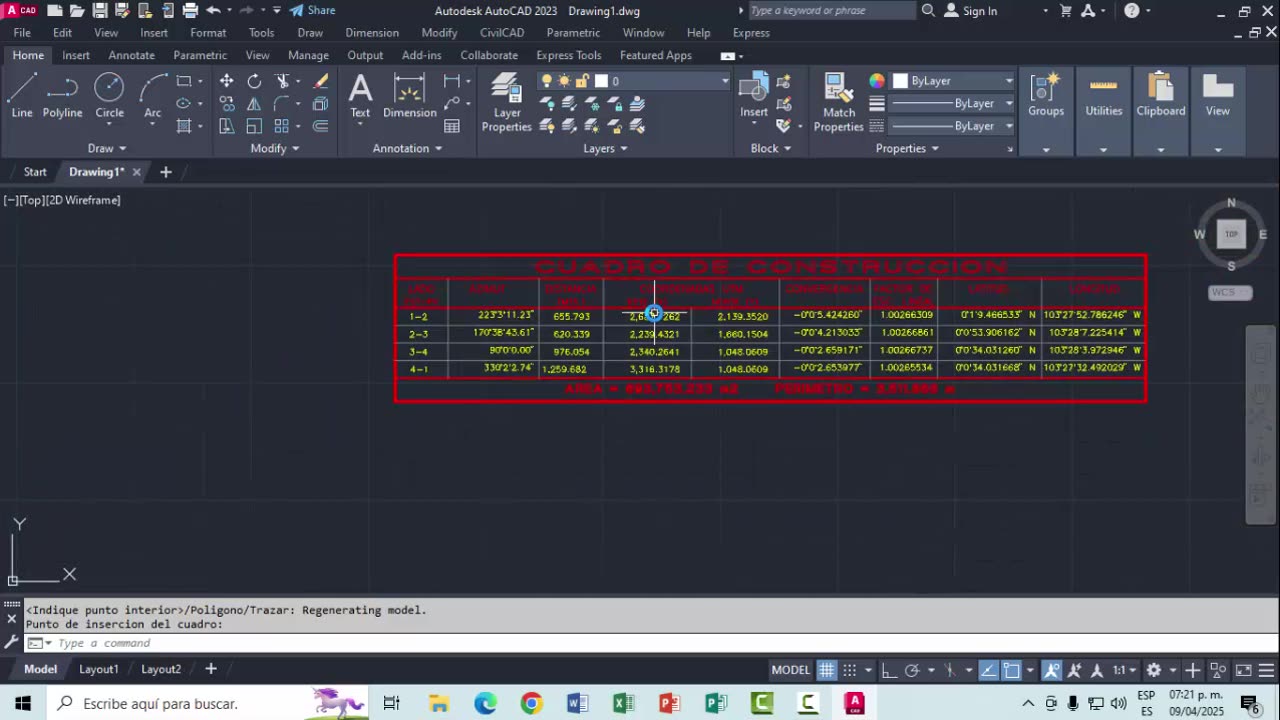Viewport: 1280px width, 720px height.
Task: Open the Clipboard panel
Action: [1161, 112]
